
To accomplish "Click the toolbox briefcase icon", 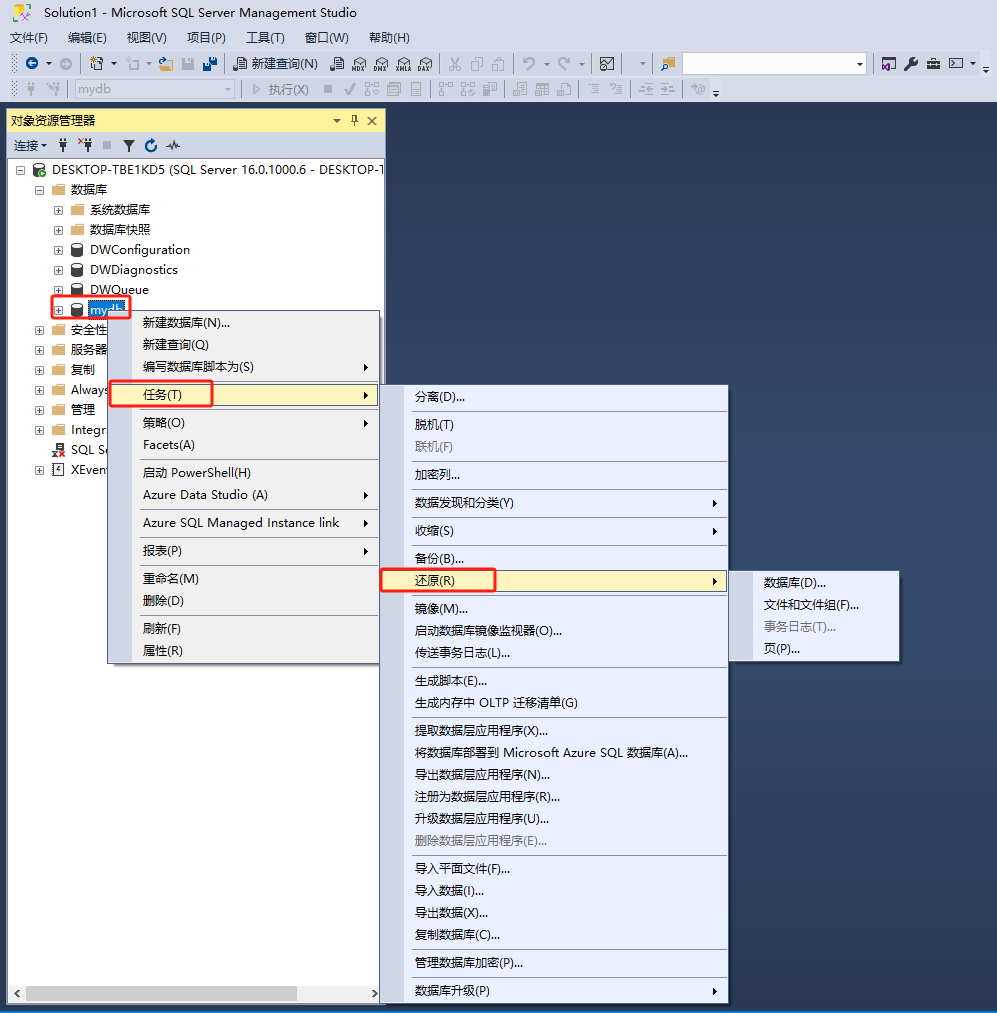I will (x=933, y=63).
